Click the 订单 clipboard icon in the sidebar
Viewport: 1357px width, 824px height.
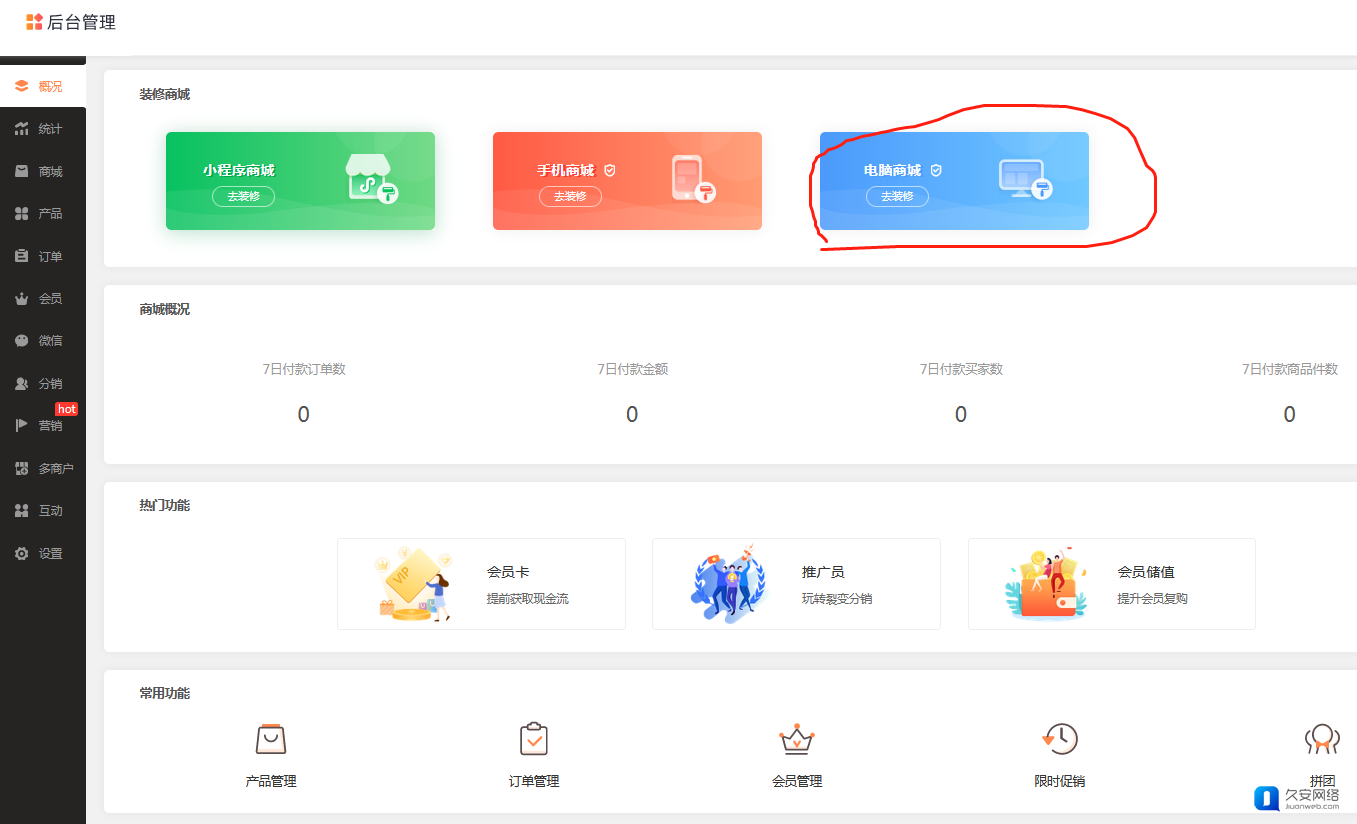point(21,256)
